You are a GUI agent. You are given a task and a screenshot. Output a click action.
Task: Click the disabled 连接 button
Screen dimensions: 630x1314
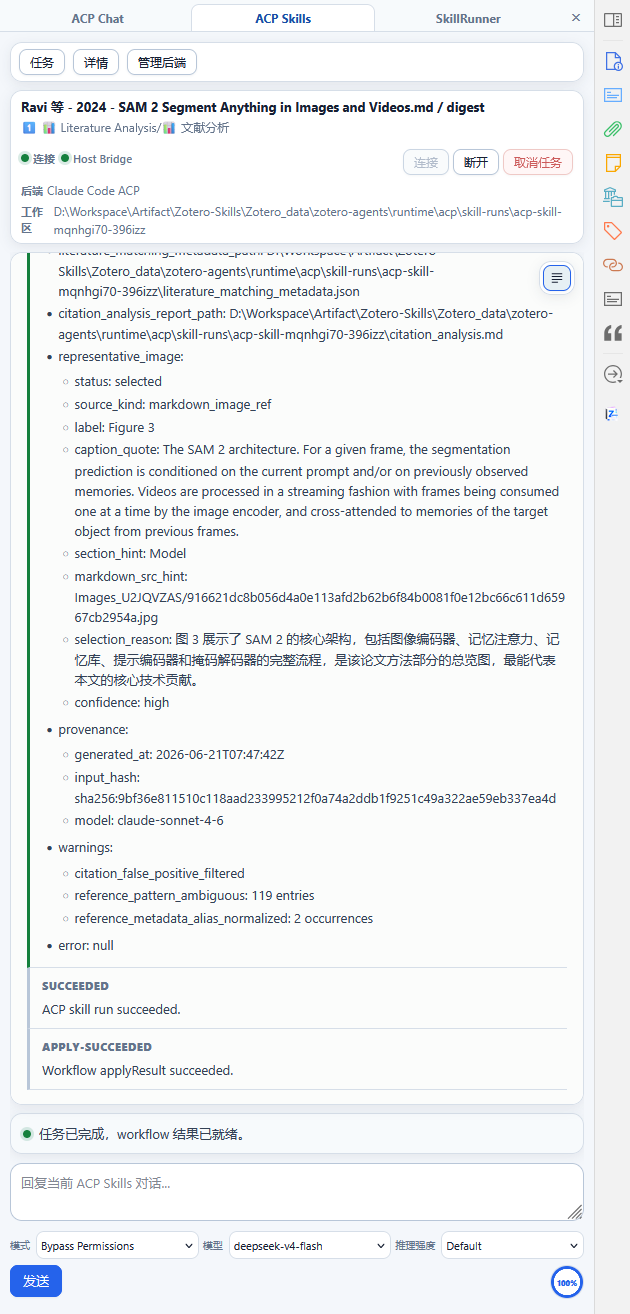coord(426,162)
